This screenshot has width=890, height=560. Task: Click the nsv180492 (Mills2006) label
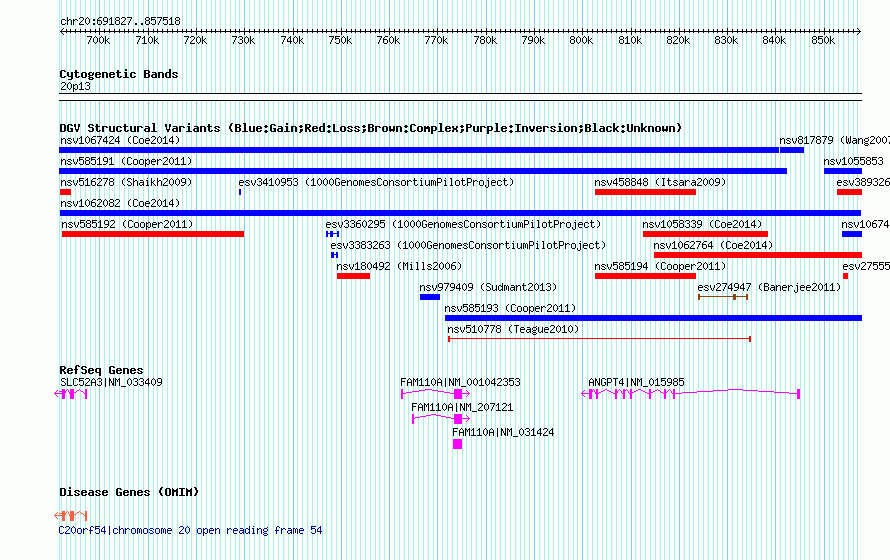[399, 266]
